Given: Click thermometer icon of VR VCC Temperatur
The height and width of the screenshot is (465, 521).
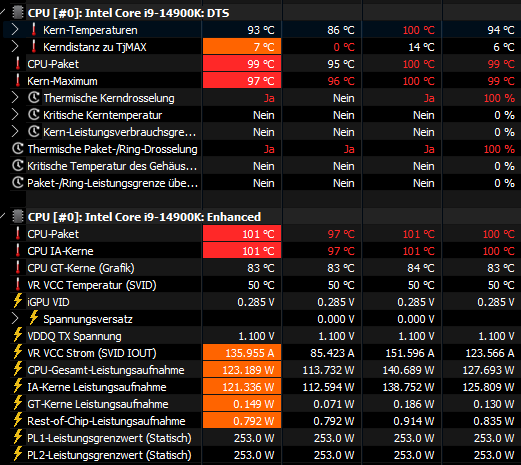Looking at the screenshot, I should (x=18, y=284).
